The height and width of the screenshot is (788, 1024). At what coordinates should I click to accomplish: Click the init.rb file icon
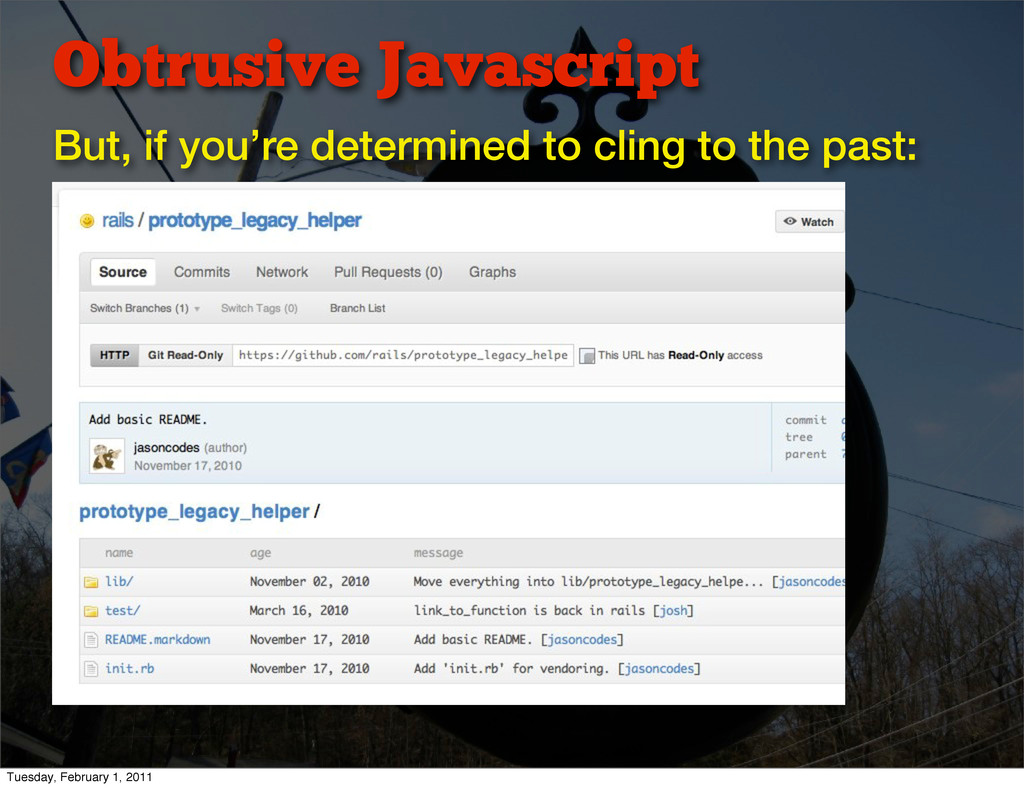tap(91, 669)
